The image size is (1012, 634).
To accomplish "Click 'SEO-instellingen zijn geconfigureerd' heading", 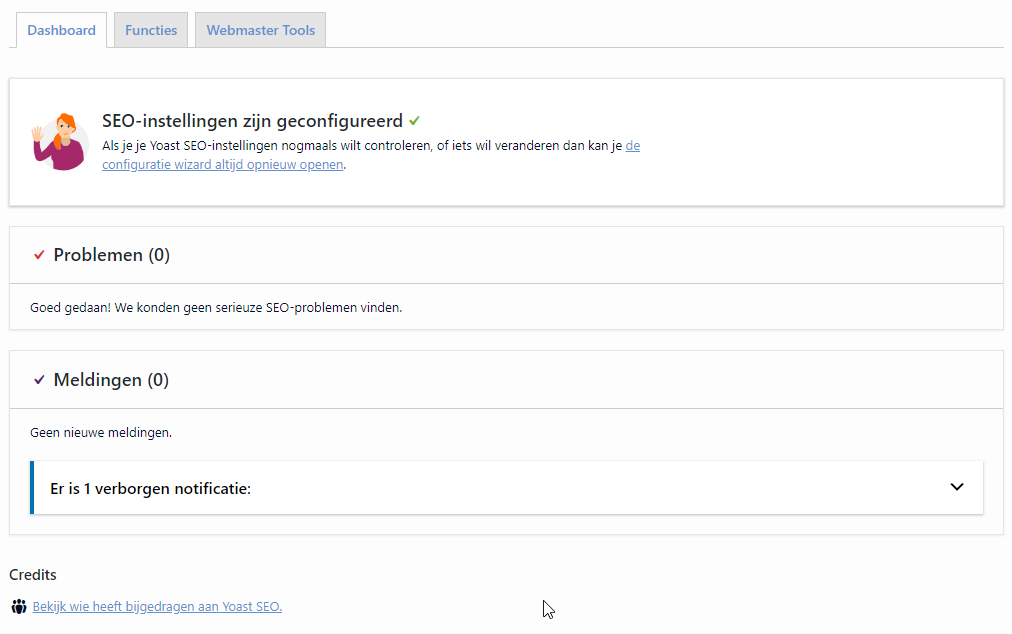I will click(252, 121).
